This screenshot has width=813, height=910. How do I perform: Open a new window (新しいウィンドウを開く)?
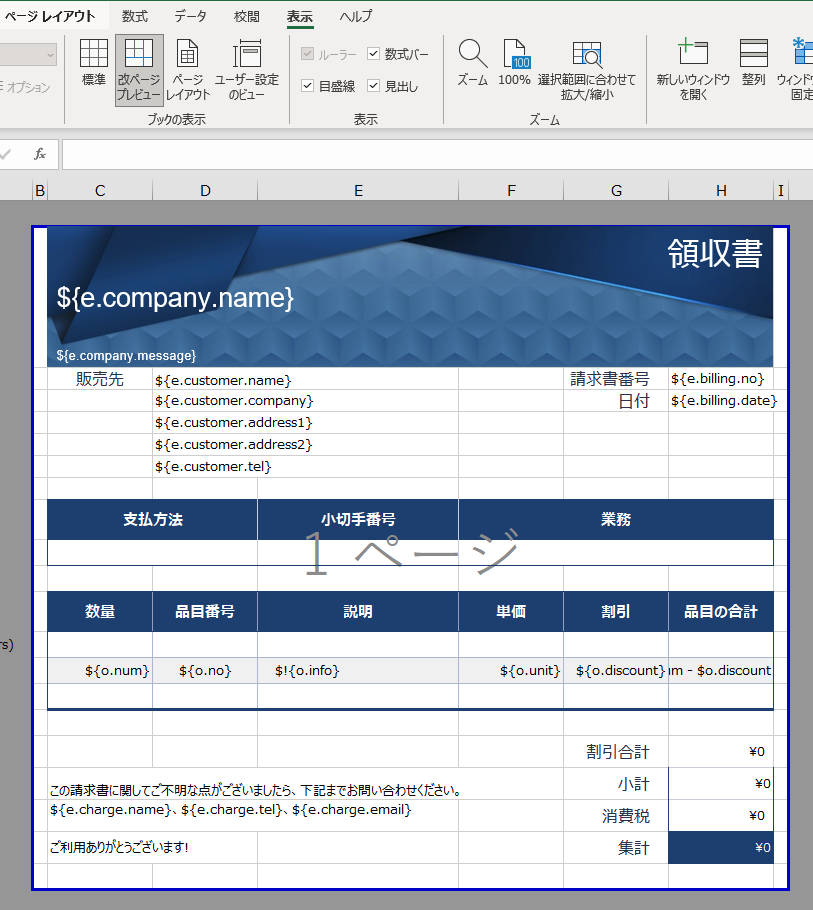693,70
